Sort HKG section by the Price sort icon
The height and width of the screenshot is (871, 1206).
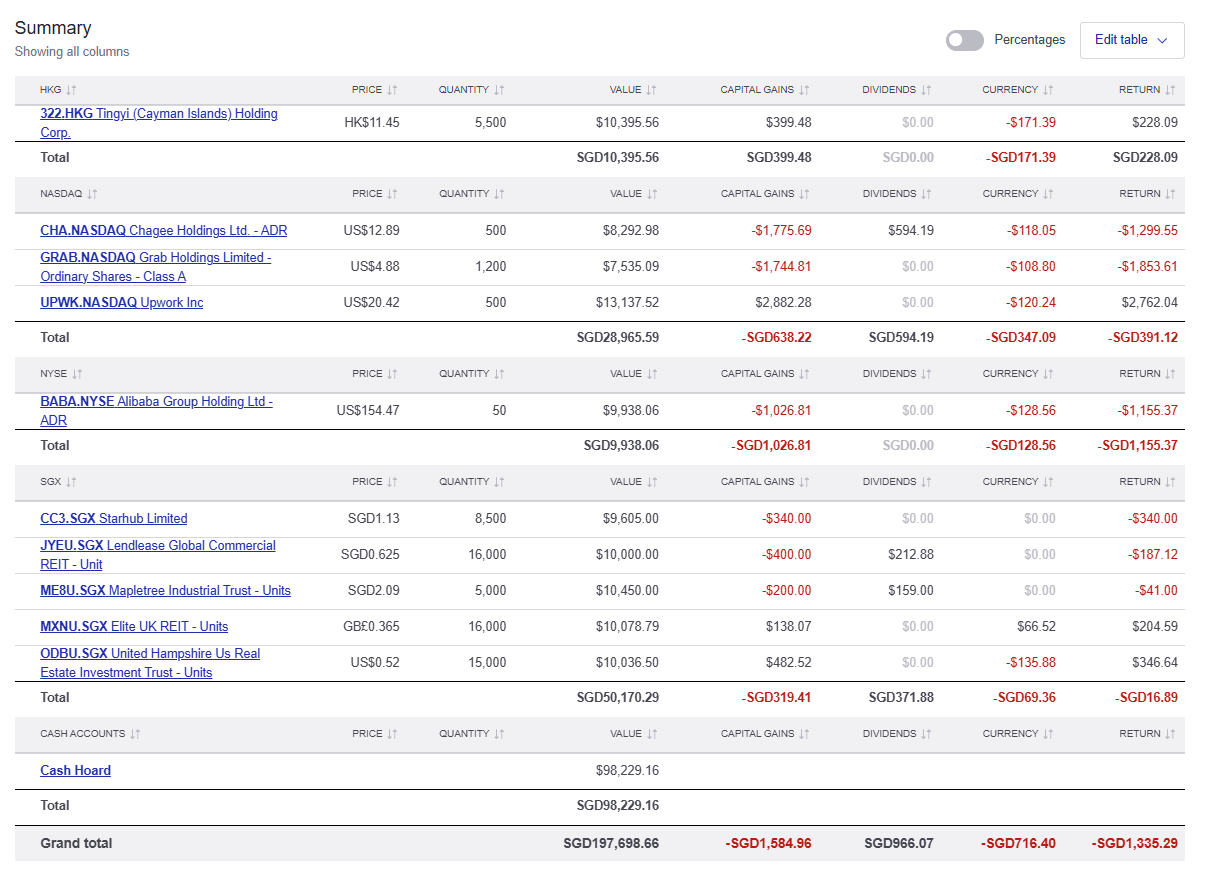pos(392,90)
